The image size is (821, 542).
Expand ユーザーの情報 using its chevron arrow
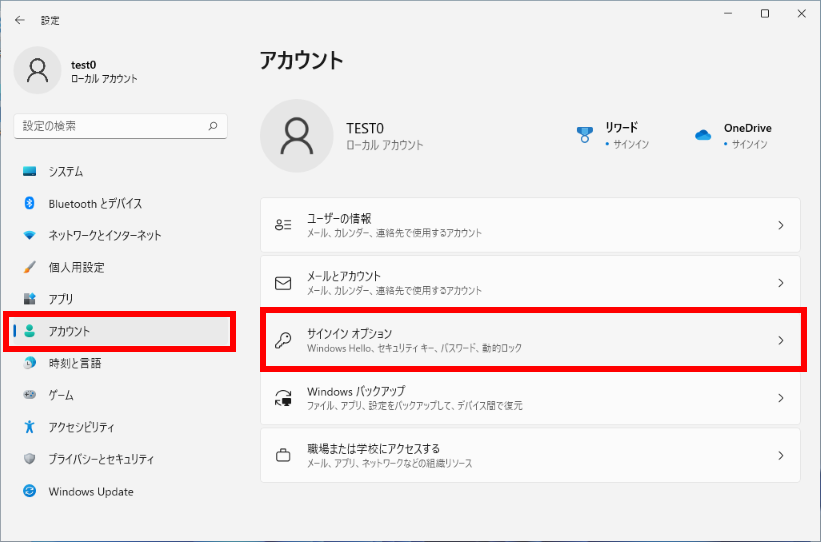(x=780, y=226)
